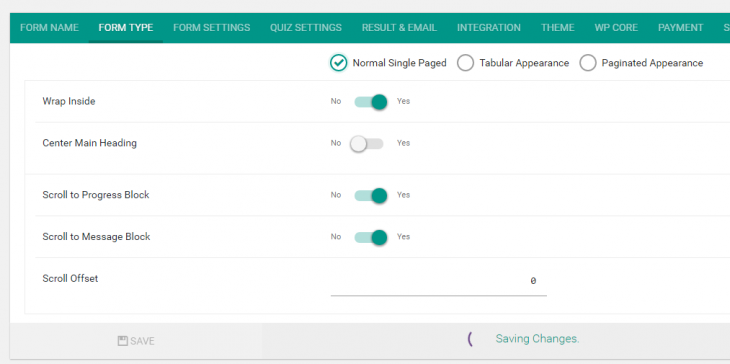Open the Integration tab
730x364 pixels.
(x=489, y=28)
